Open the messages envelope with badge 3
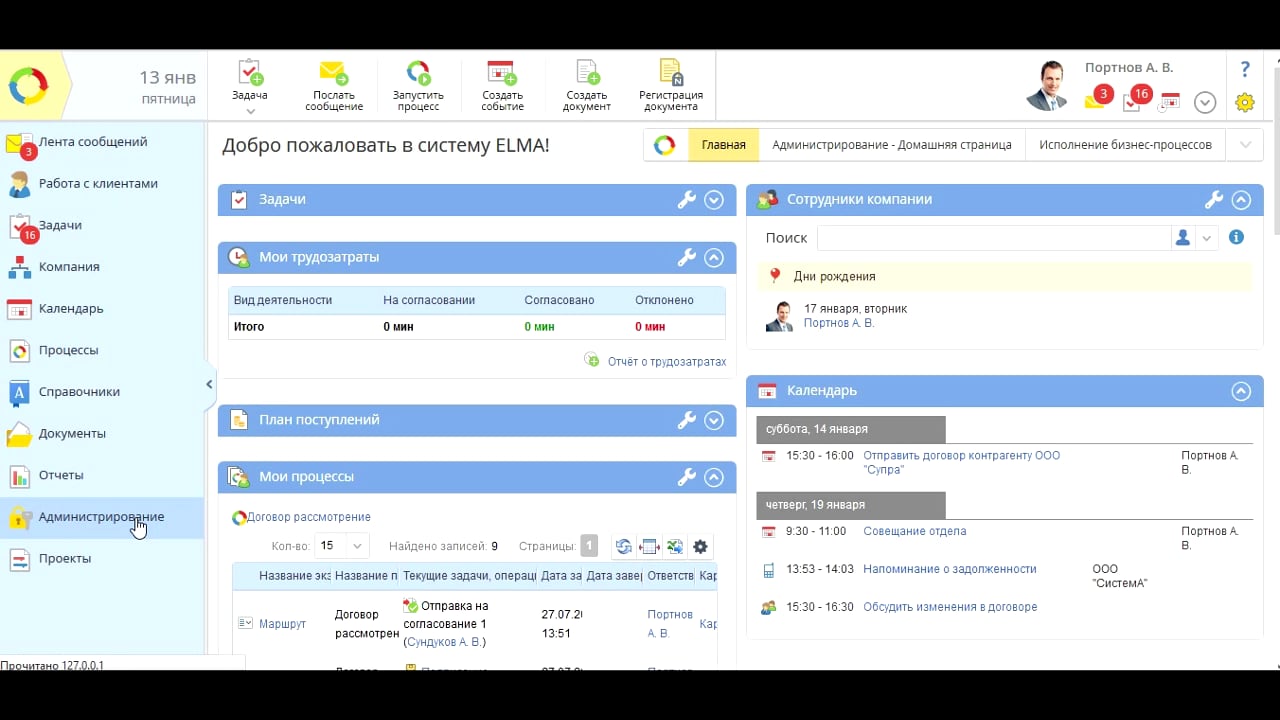Viewport: 1280px width, 720px height. 1097,99
